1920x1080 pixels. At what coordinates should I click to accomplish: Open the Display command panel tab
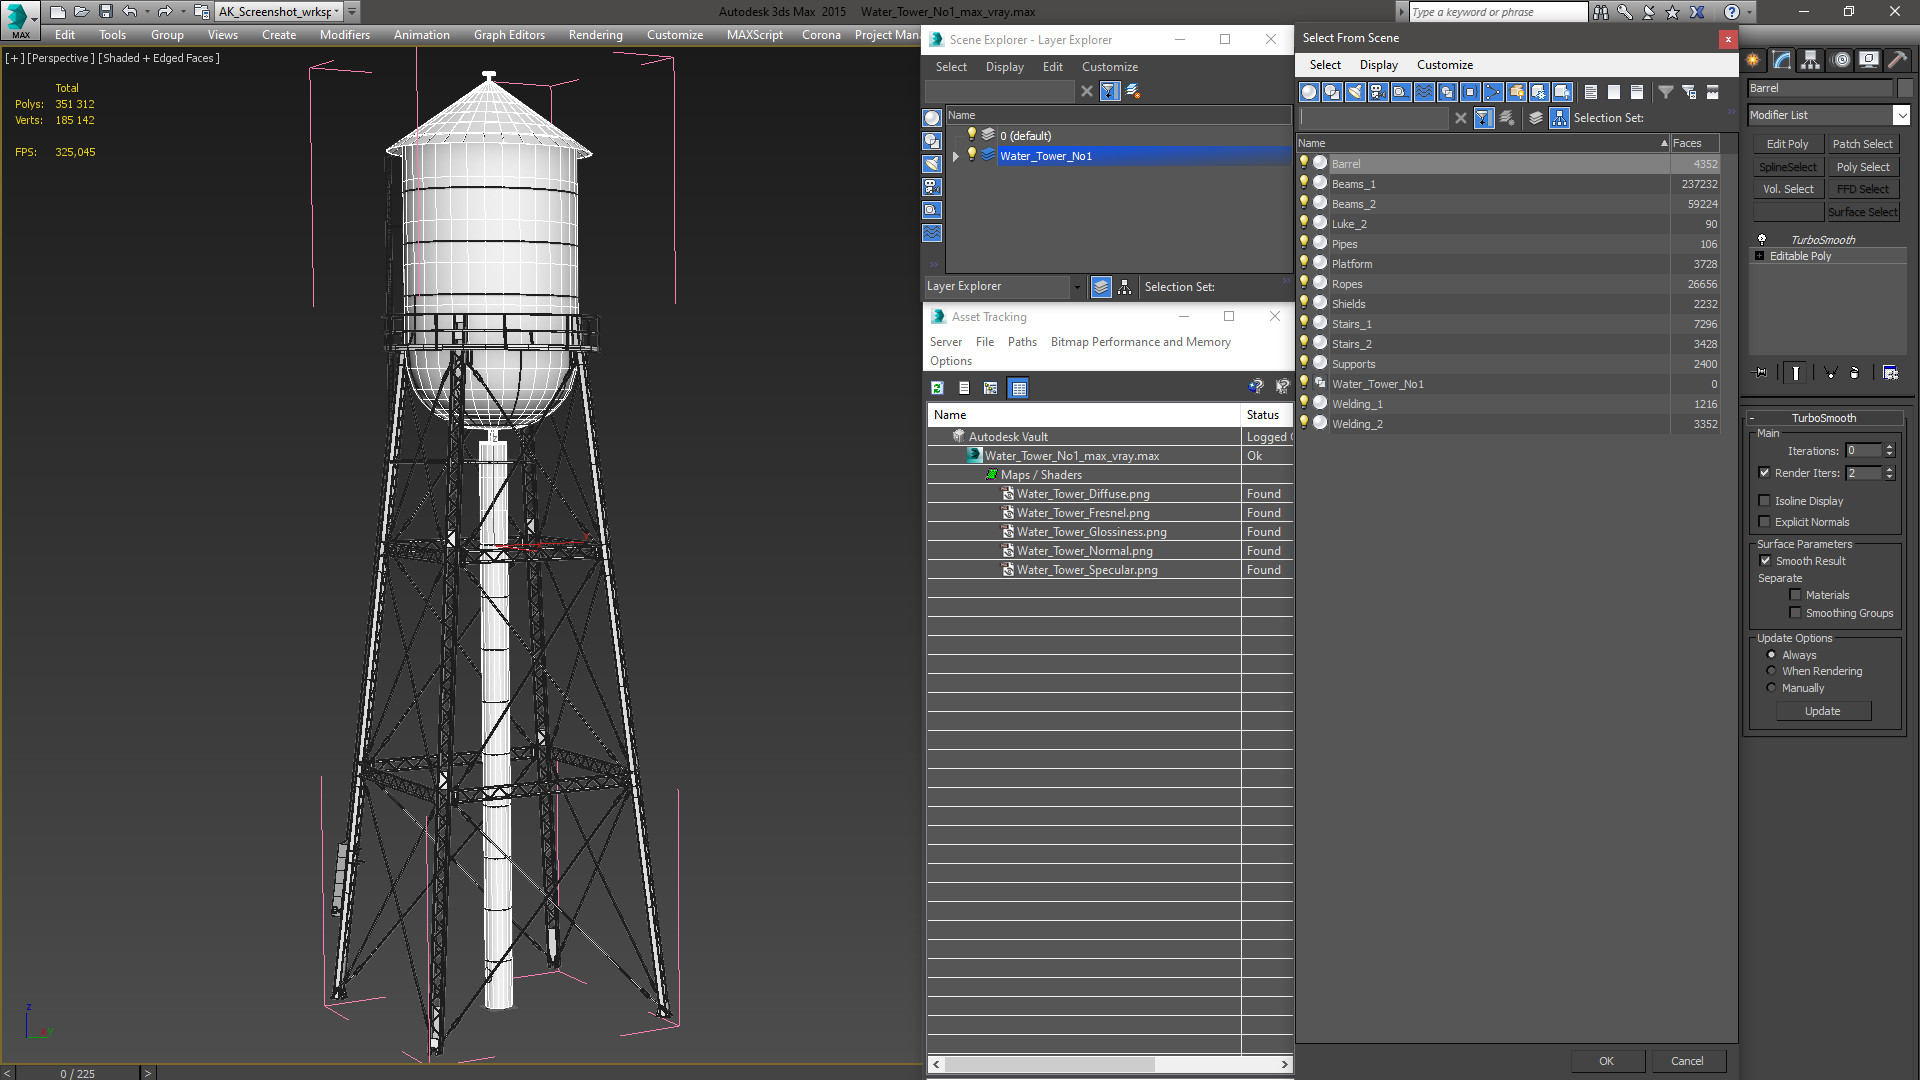coord(1868,60)
